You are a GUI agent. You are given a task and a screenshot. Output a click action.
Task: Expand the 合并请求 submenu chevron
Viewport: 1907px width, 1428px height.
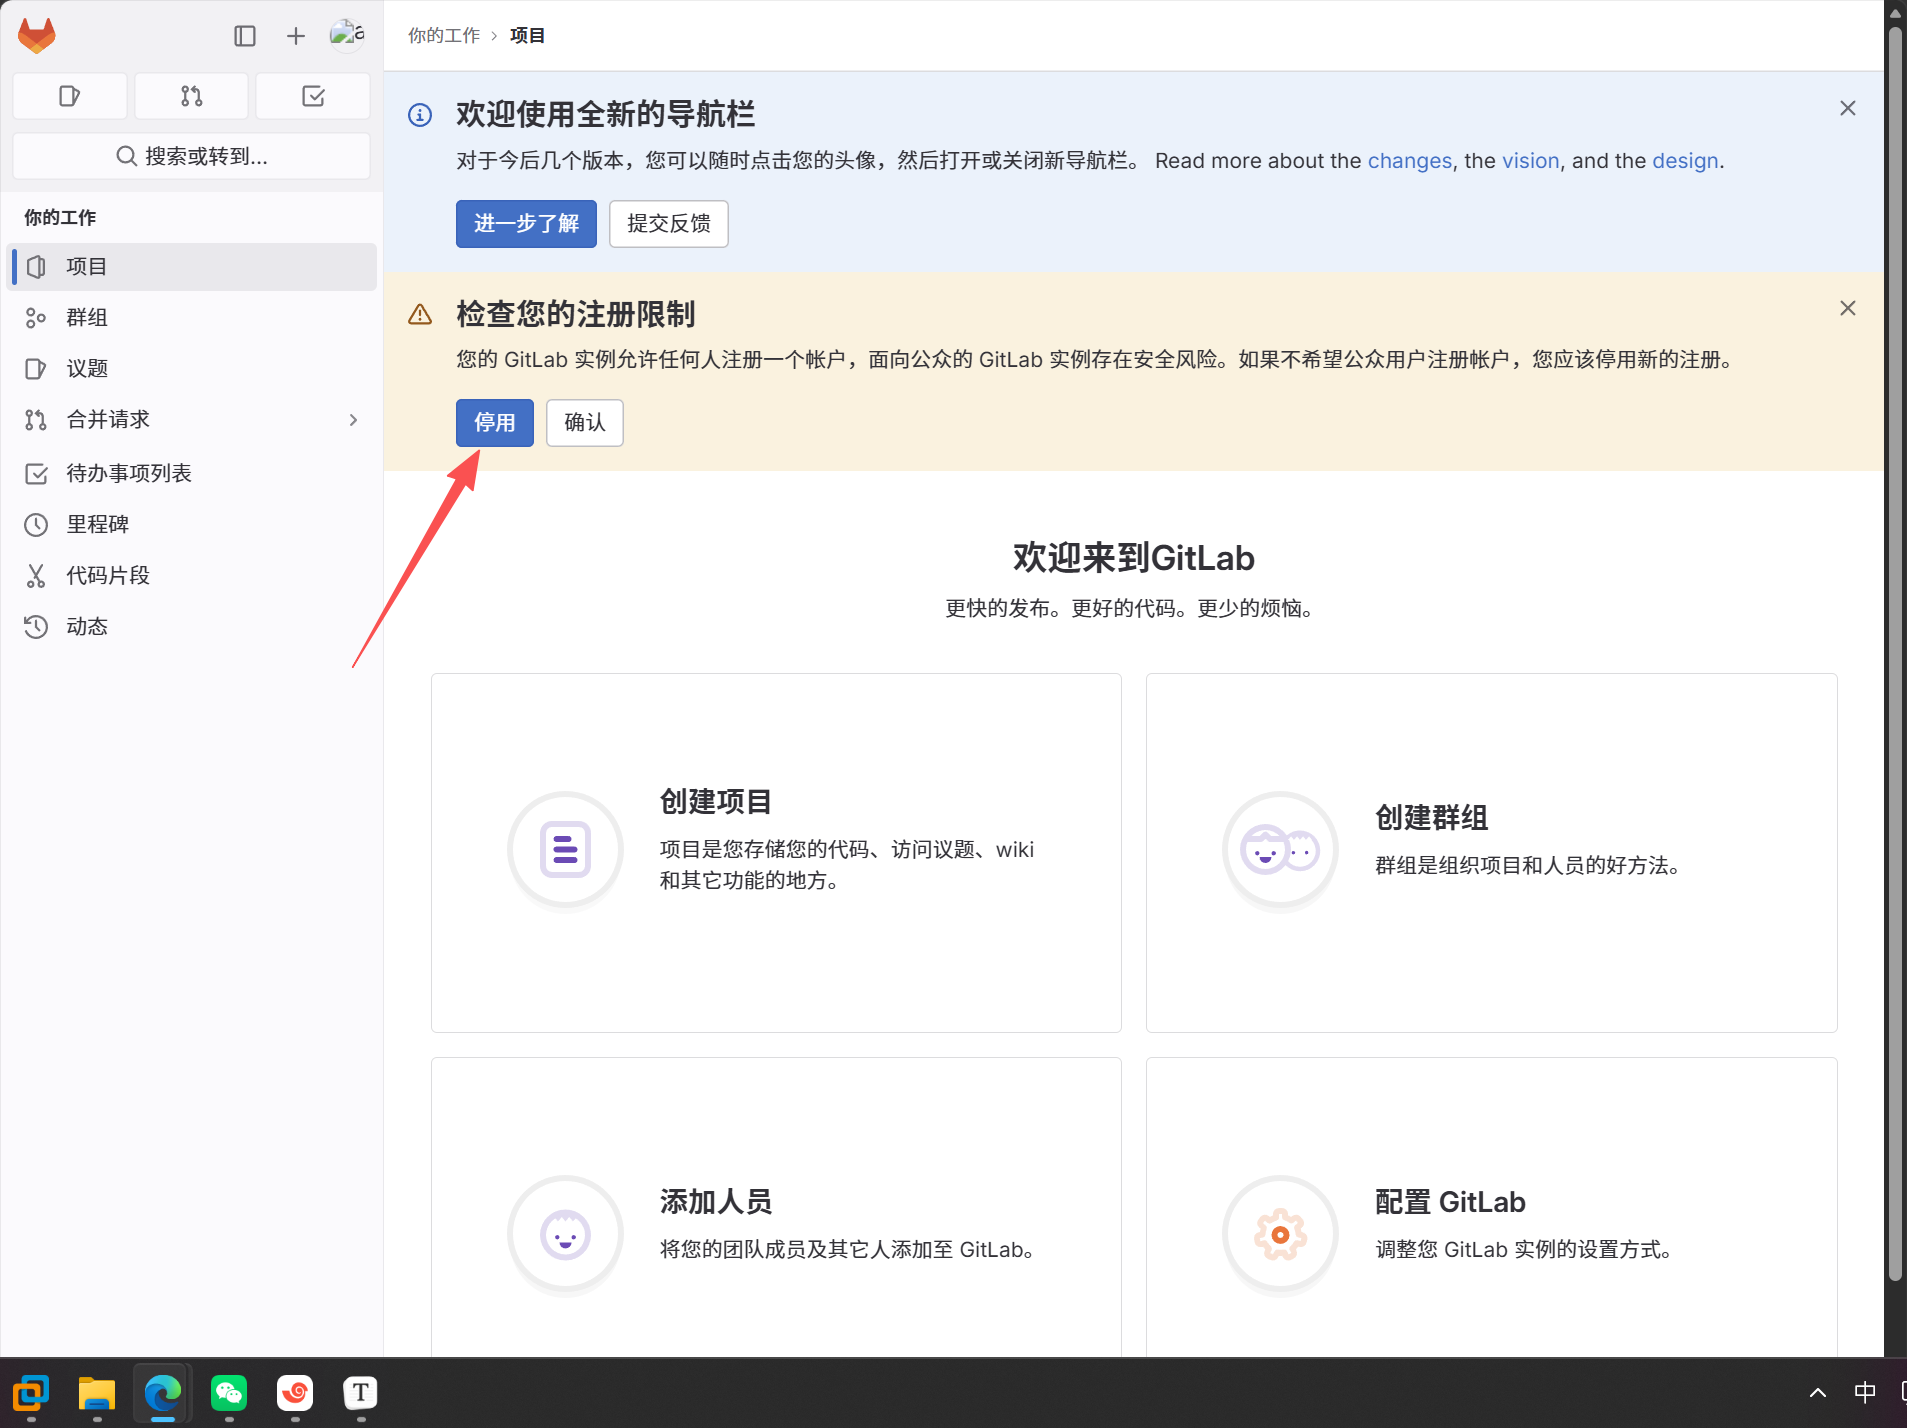(353, 420)
